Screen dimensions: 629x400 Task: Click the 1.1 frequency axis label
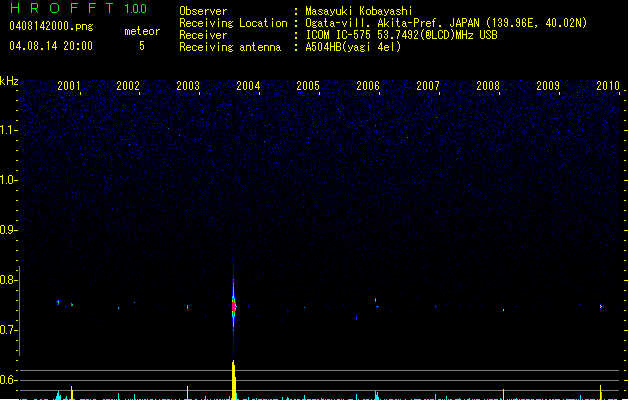tap(8, 130)
